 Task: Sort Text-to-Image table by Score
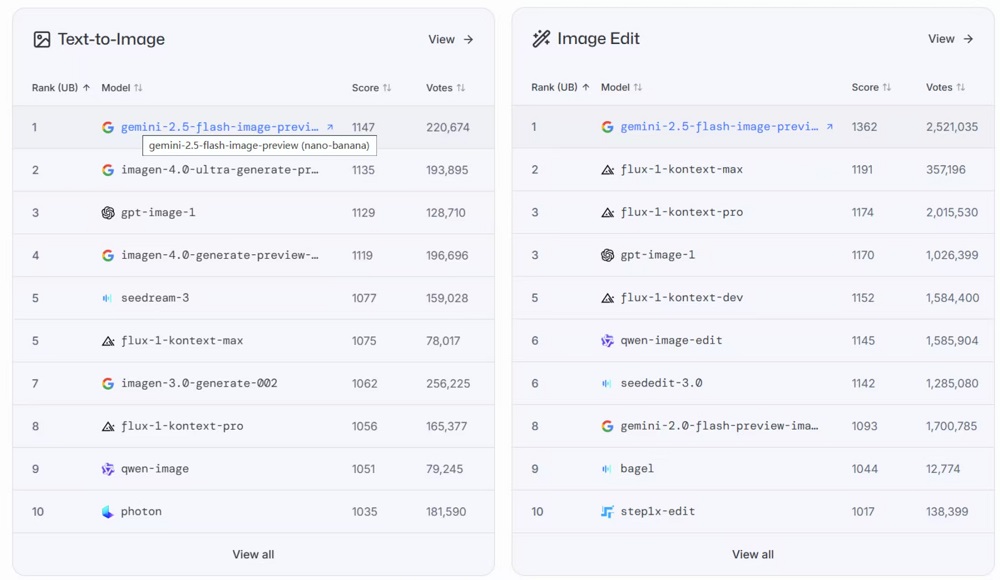click(x=371, y=88)
